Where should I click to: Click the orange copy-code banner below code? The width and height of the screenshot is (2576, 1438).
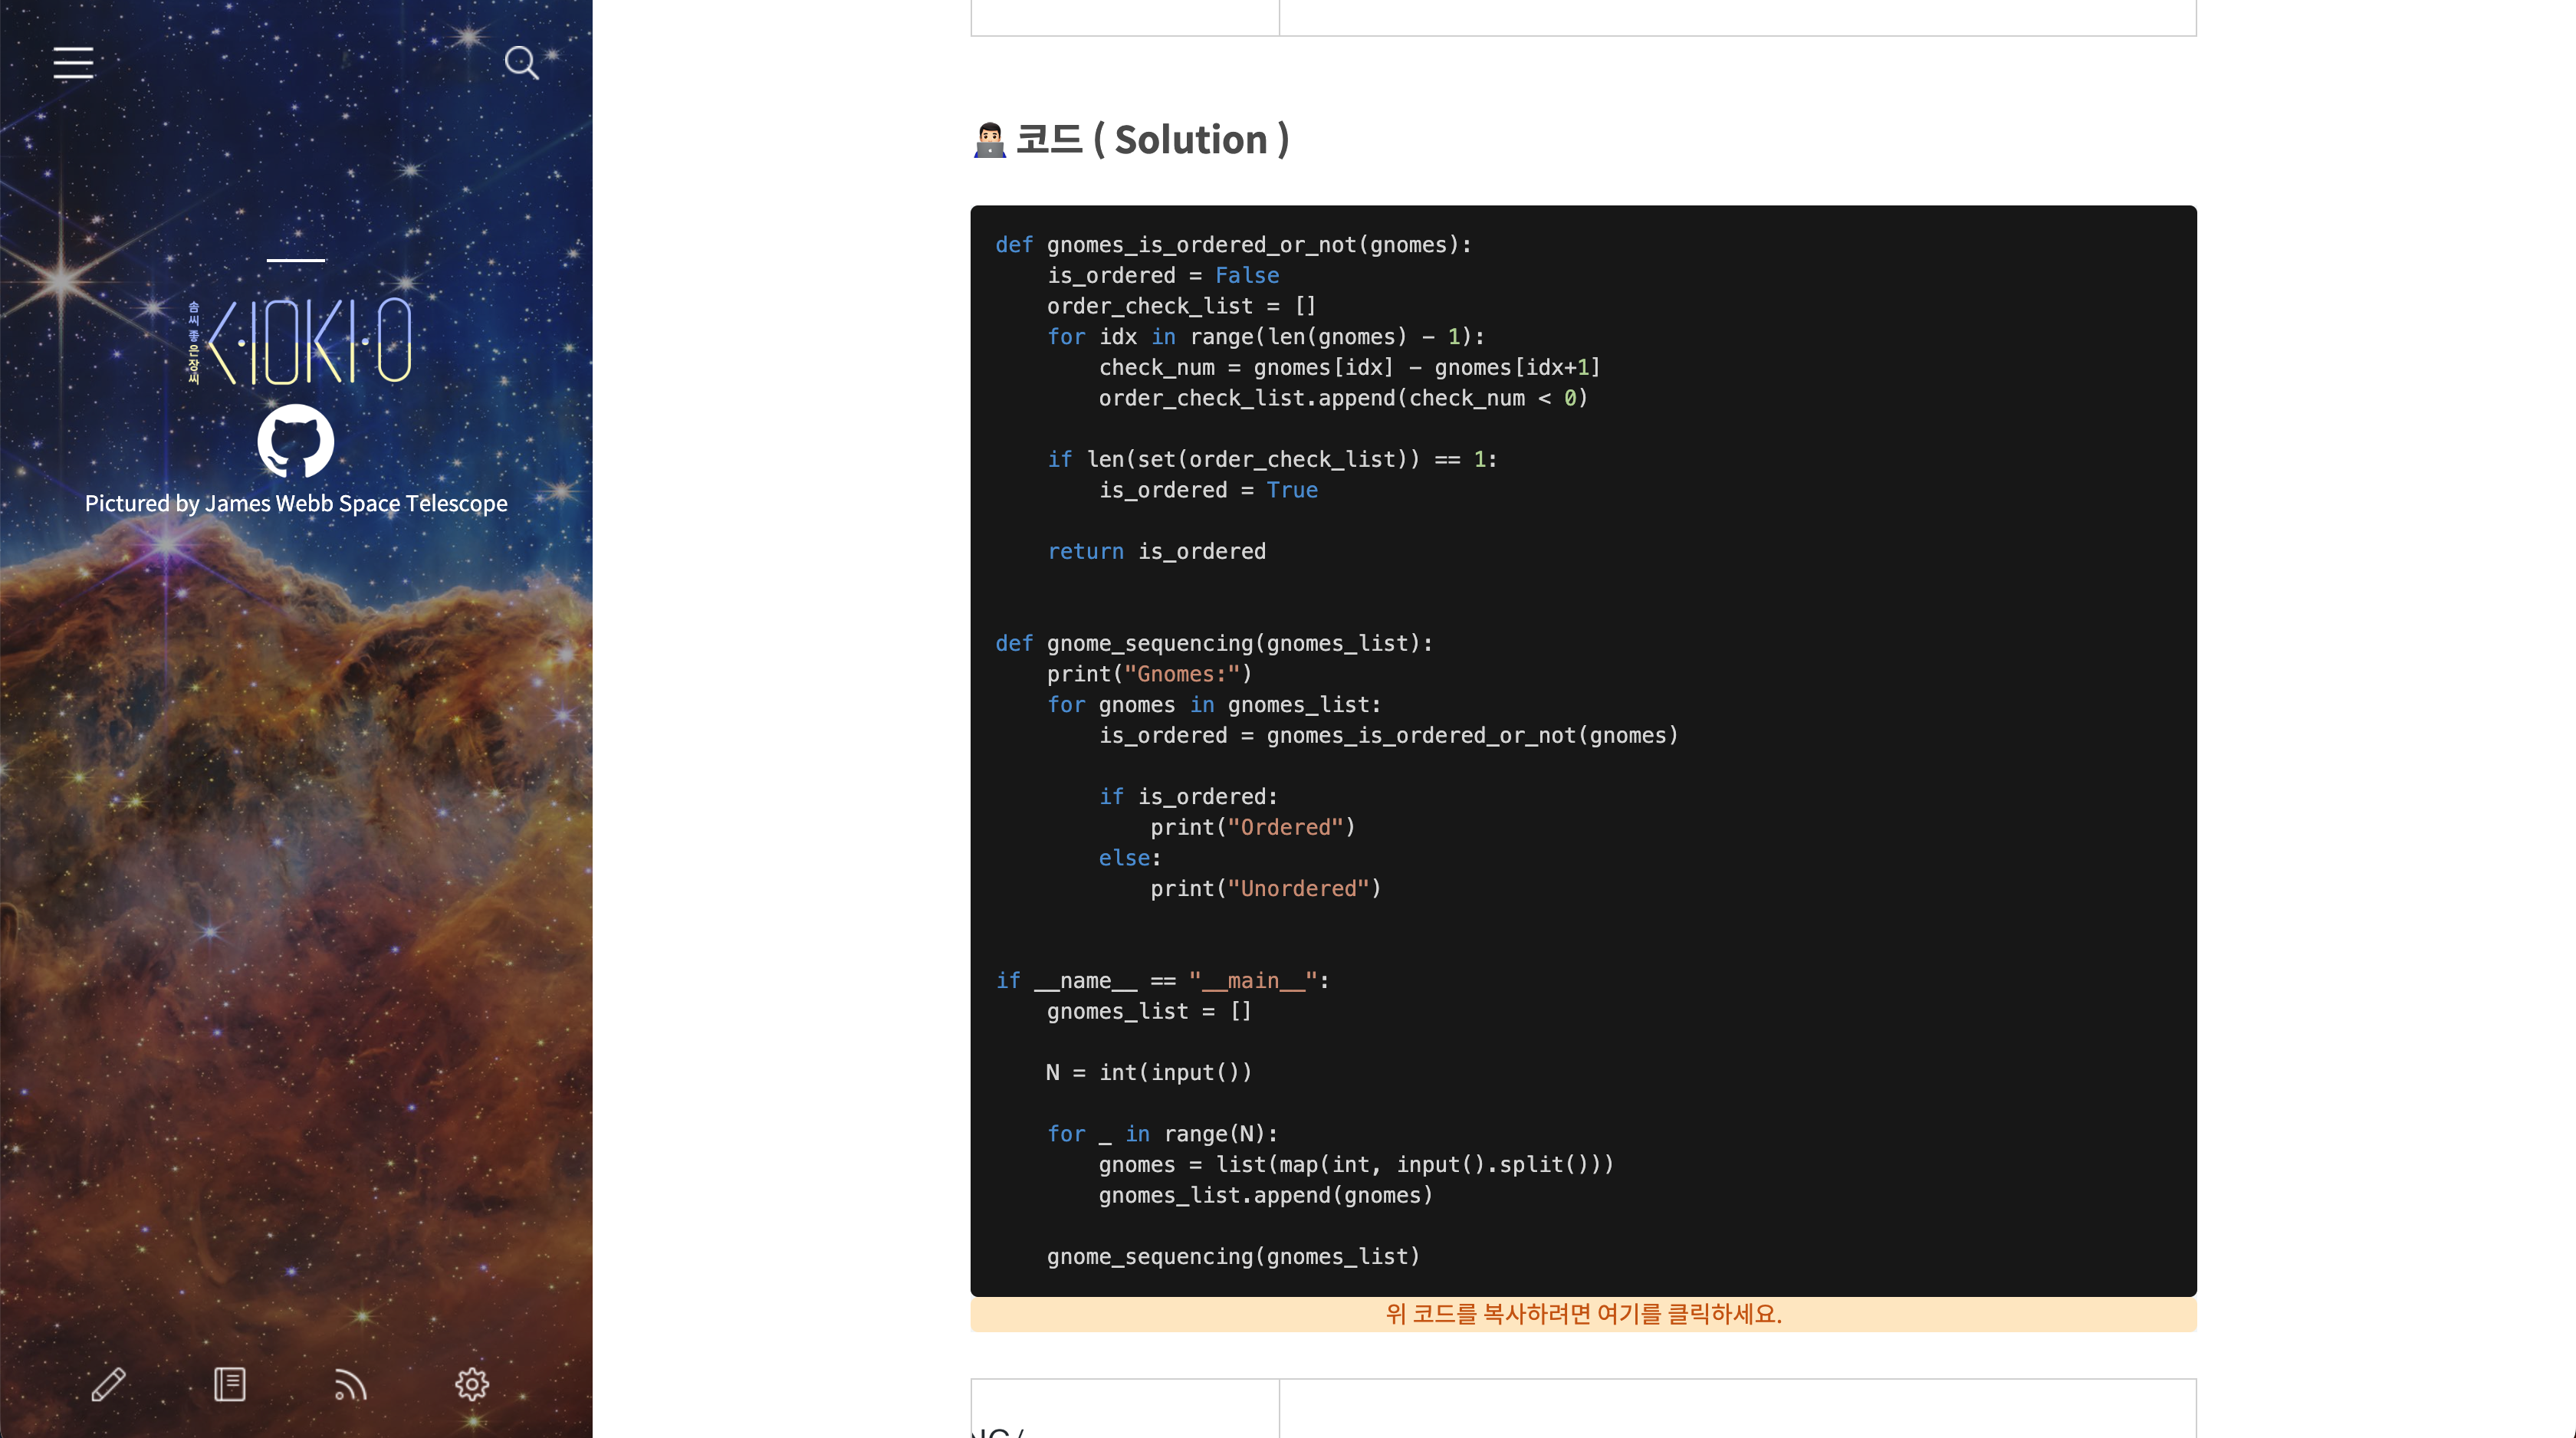point(1583,1314)
